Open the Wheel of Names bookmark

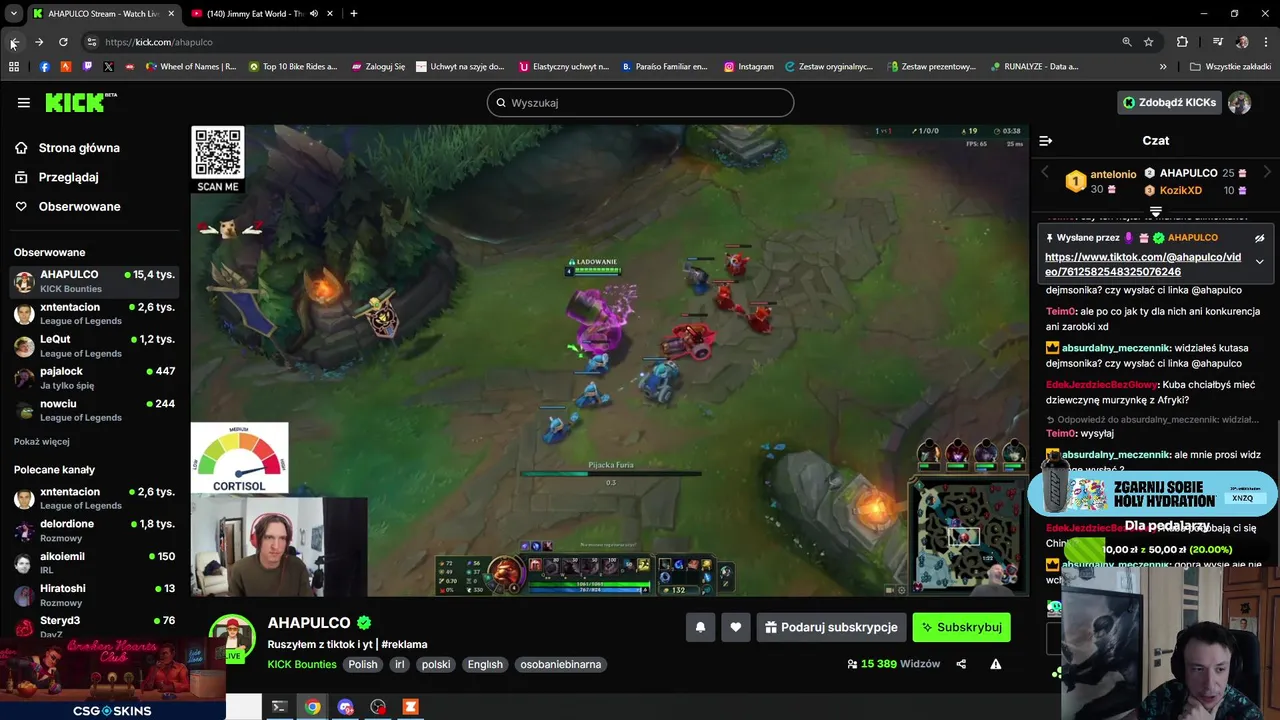coord(191,67)
